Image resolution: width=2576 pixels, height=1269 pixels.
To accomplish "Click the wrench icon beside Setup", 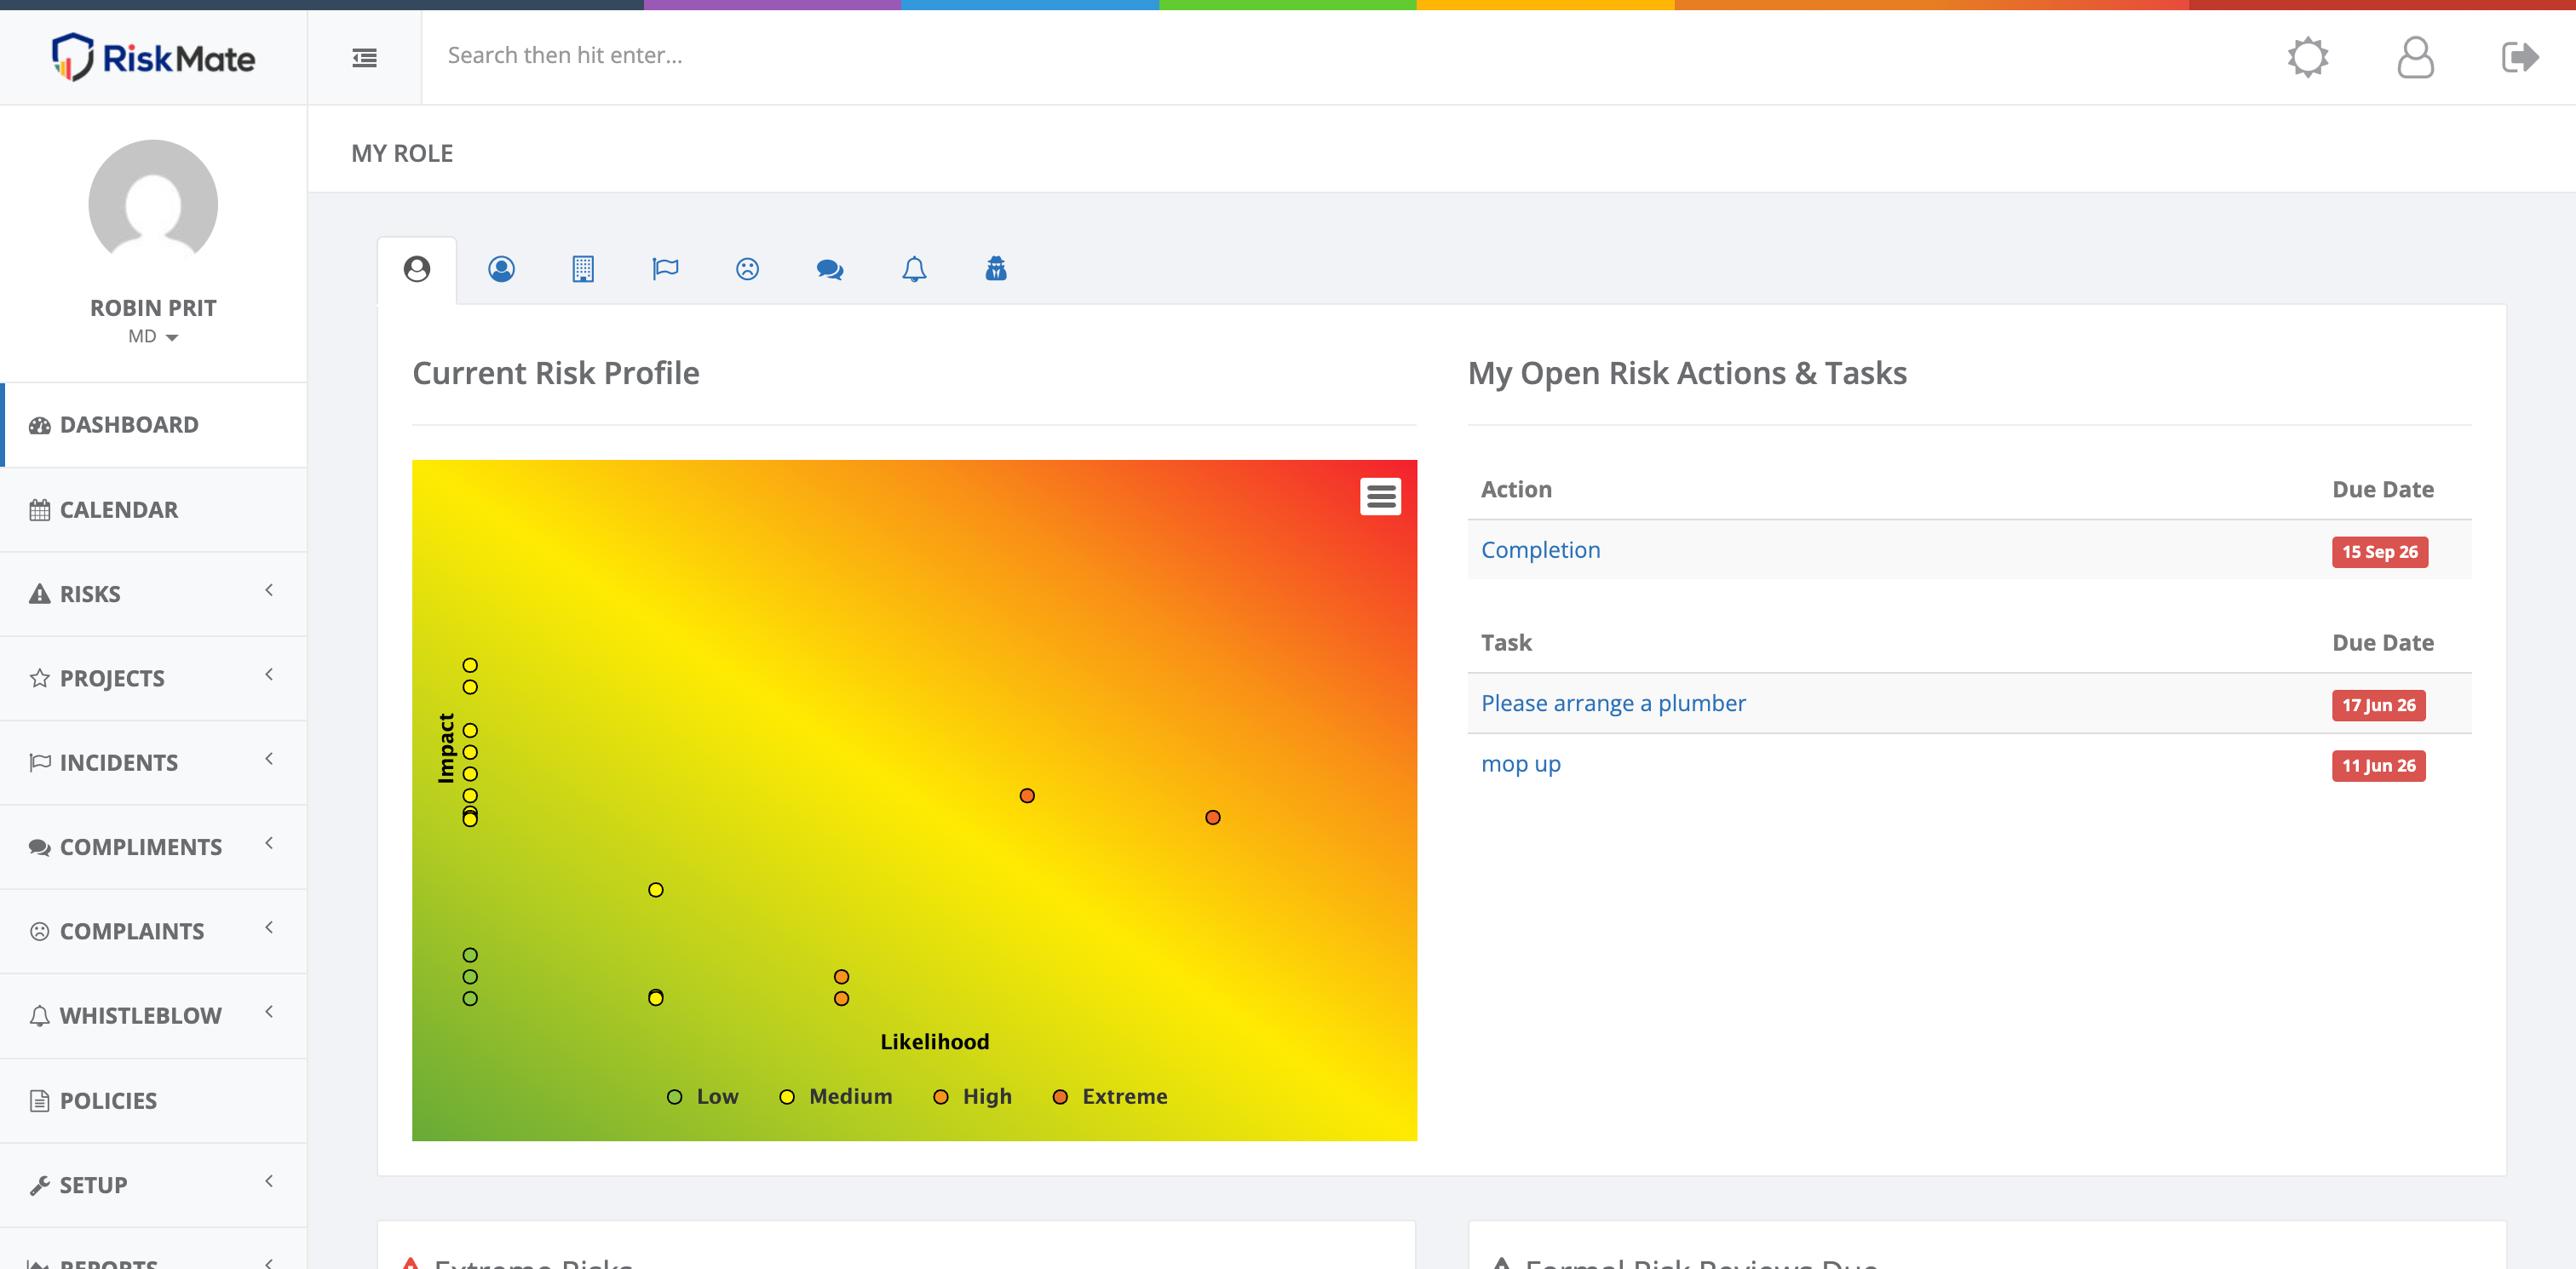I will [x=39, y=1186].
